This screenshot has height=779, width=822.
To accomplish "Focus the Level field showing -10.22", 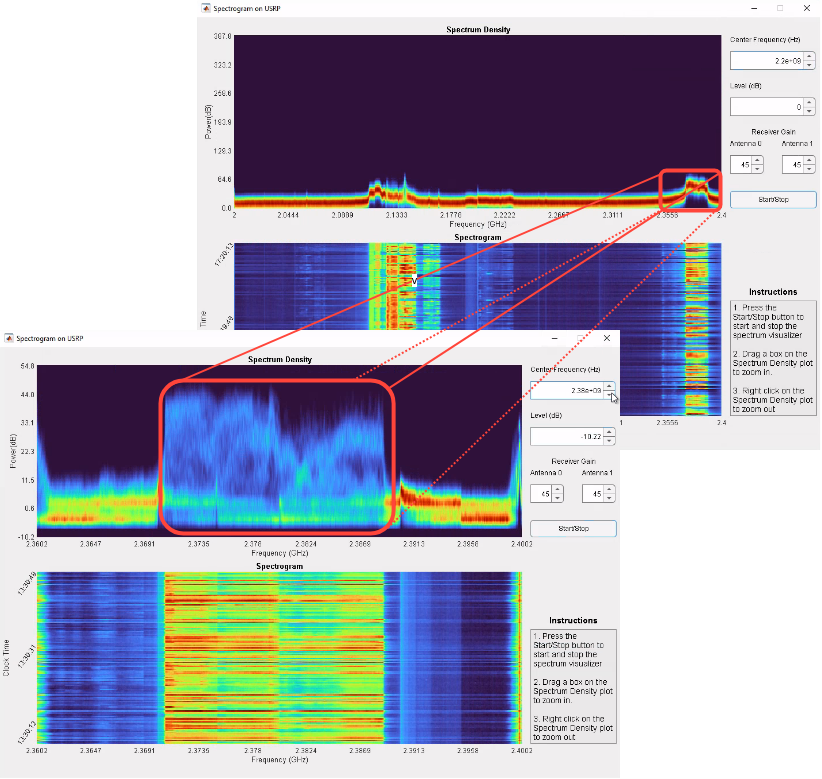I will 567,436.
